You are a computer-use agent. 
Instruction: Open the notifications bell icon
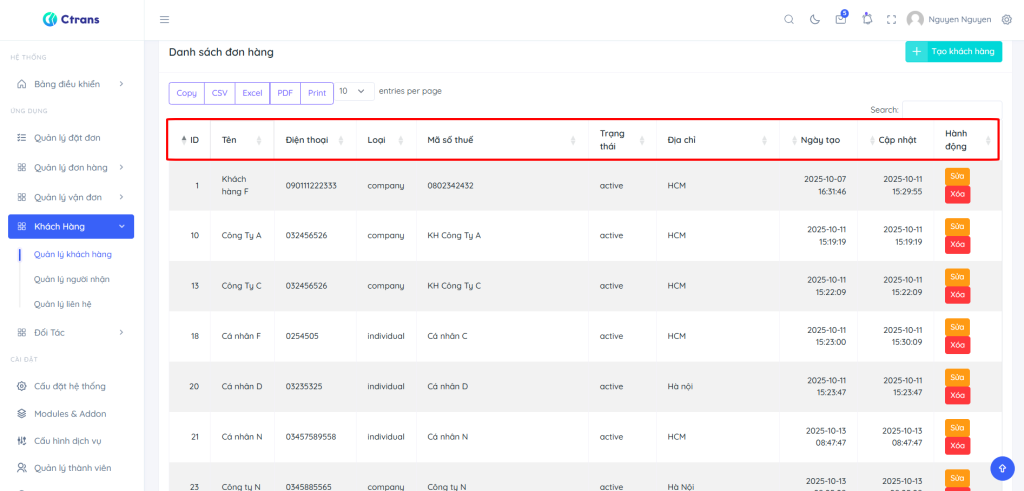[x=866, y=19]
